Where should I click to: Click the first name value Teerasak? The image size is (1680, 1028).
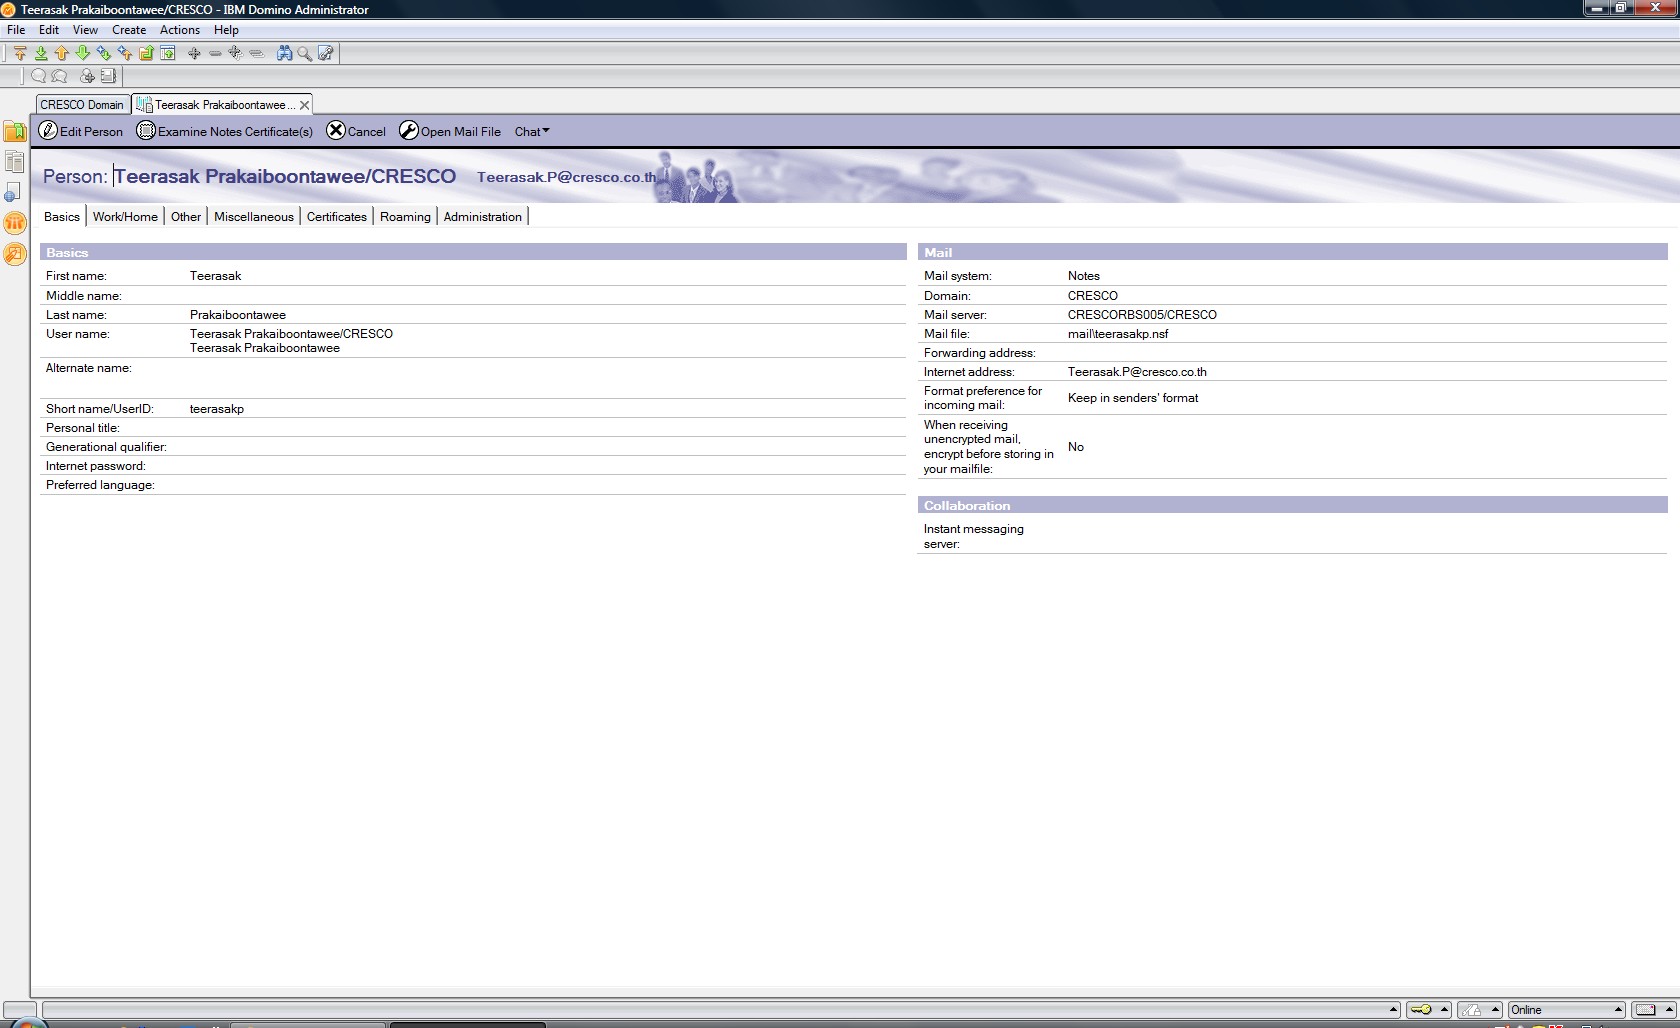tap(216, 276)
